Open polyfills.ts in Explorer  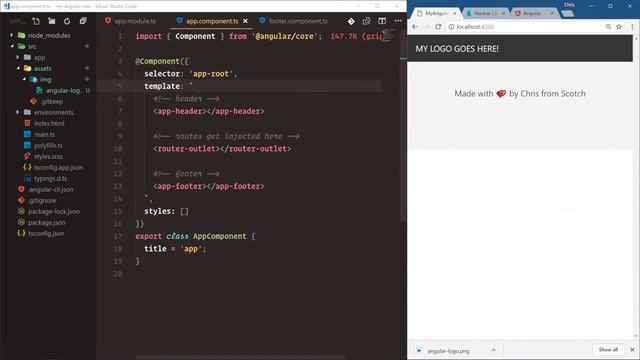coord(48,146)
